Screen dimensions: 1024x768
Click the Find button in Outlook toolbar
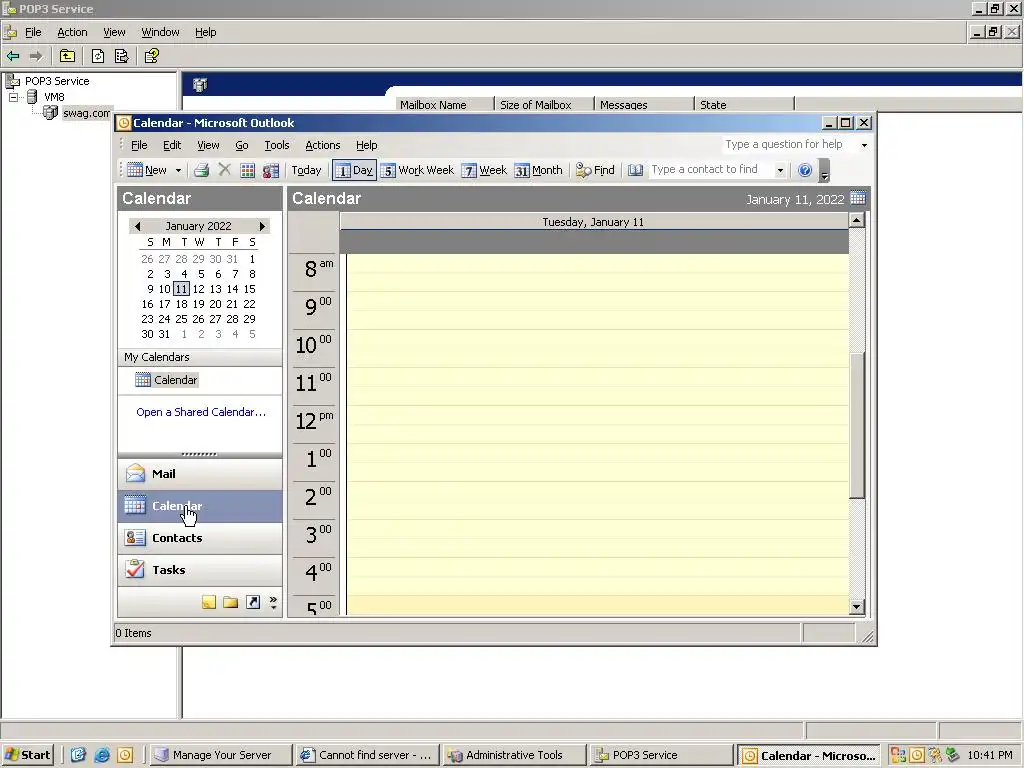pyautogui.click(x=595, y=170)
